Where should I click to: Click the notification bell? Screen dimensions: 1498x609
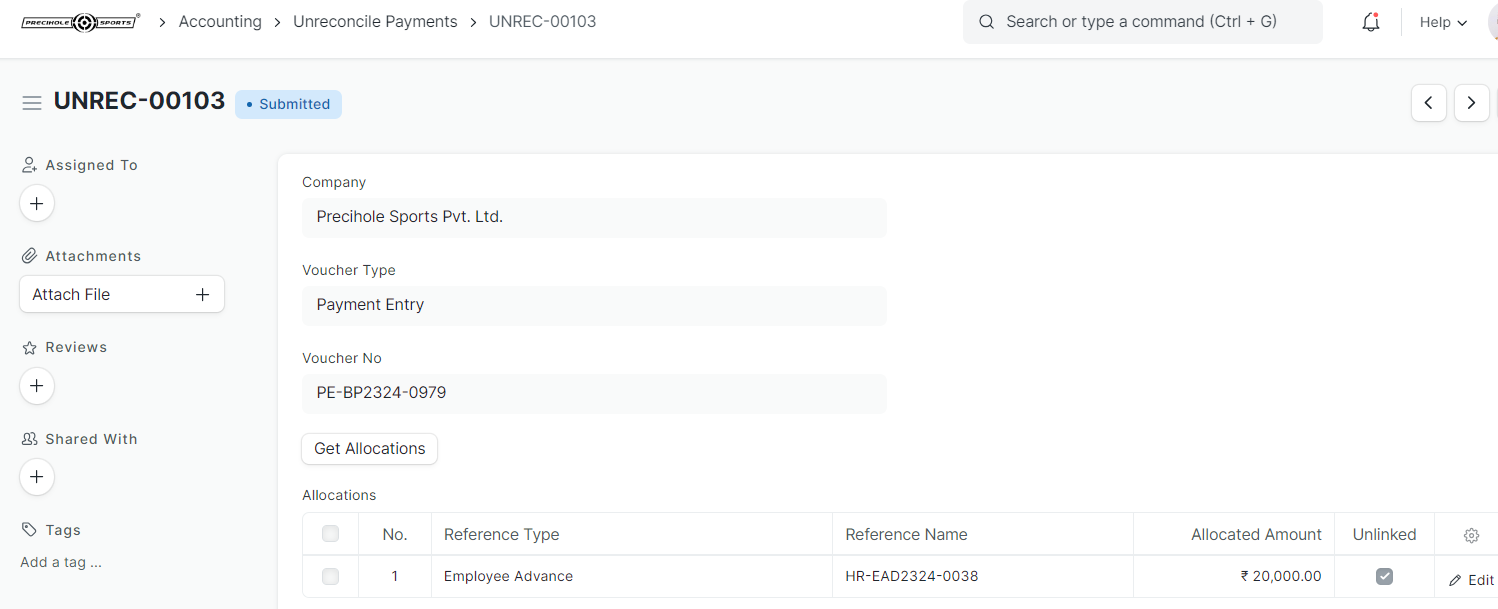(1370, 21)
